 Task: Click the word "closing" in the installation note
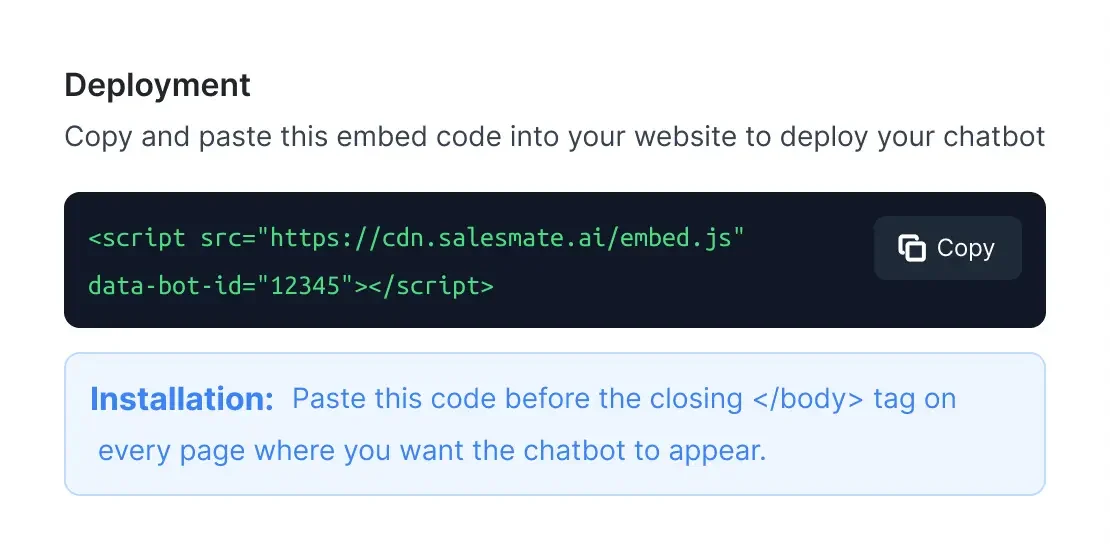tap(688, 399)
